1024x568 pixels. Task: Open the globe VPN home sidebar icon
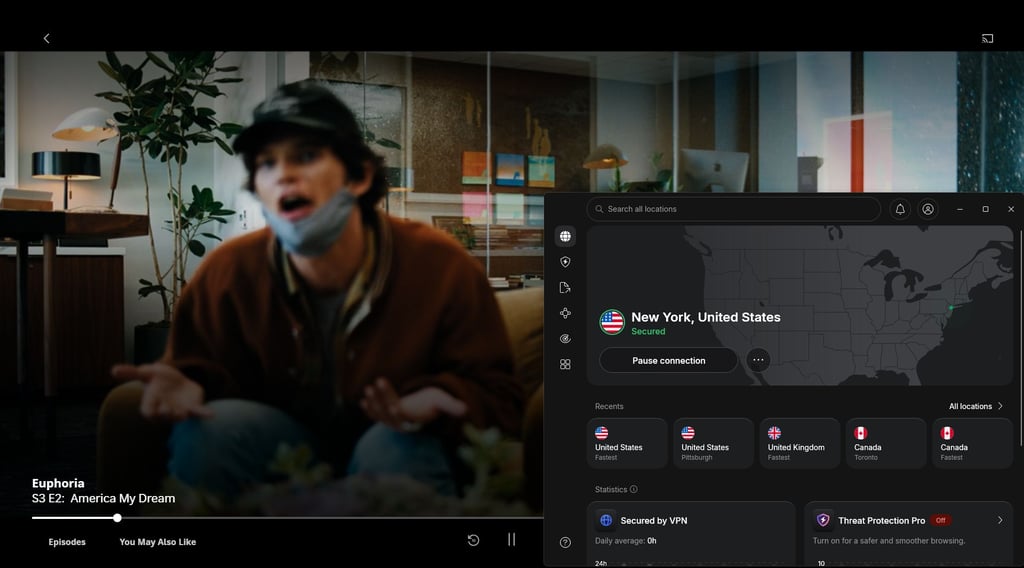(565, 236)
